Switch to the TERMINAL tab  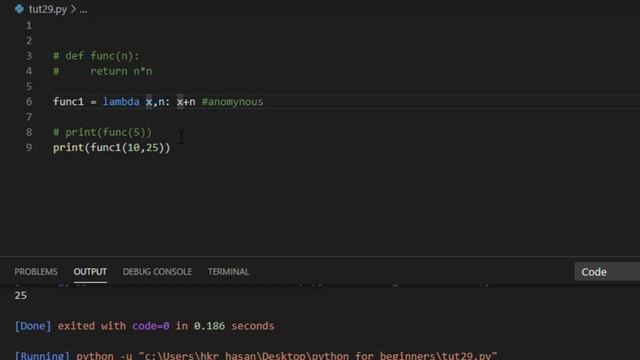[x=228, y=272]
